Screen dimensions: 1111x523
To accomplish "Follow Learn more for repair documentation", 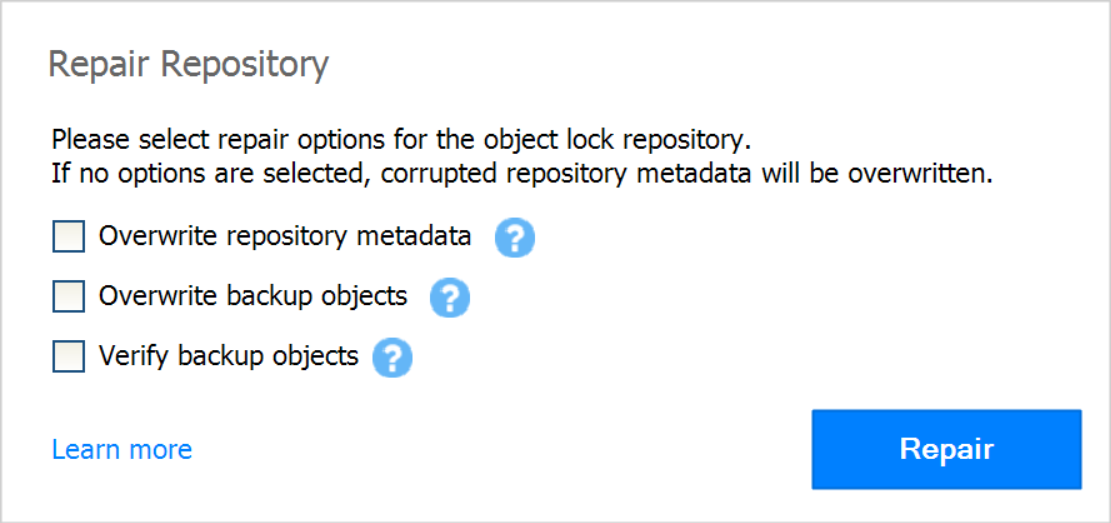I will [122, 449].
